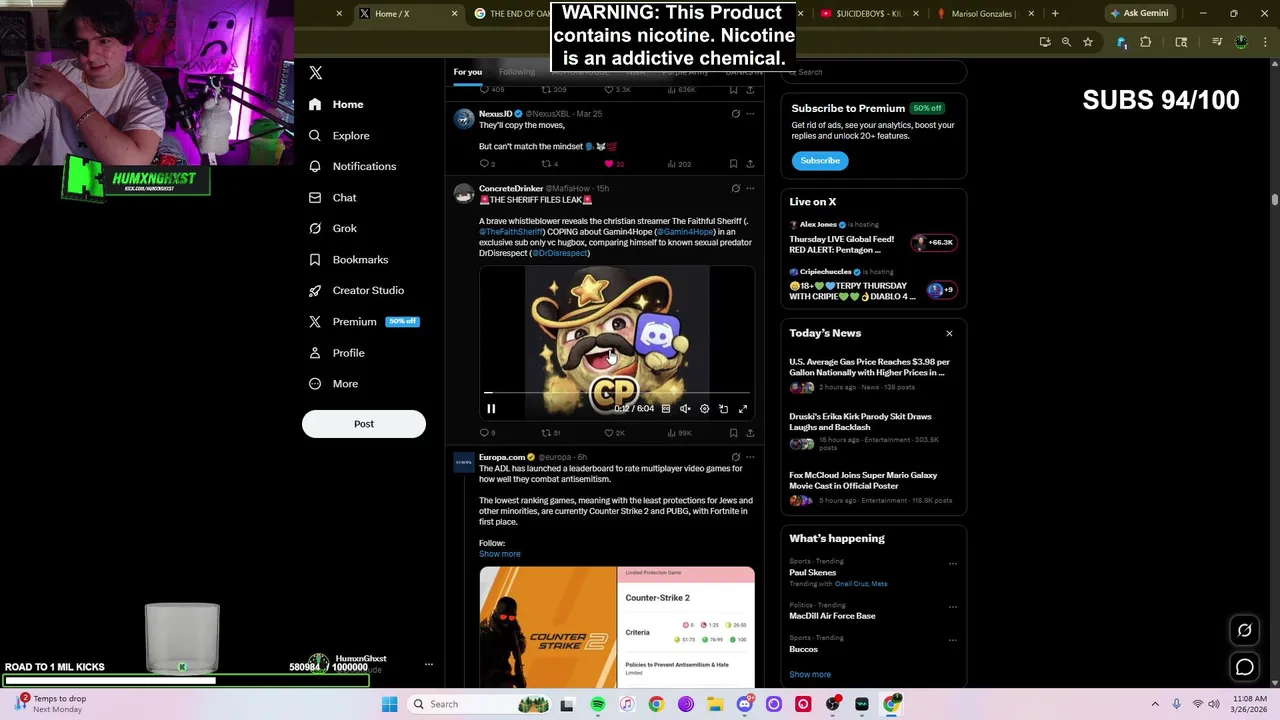Open Creator Studio in sidebar
Image resolution: width=1280 pixels, height=720 pixels.
pos(356,290)
